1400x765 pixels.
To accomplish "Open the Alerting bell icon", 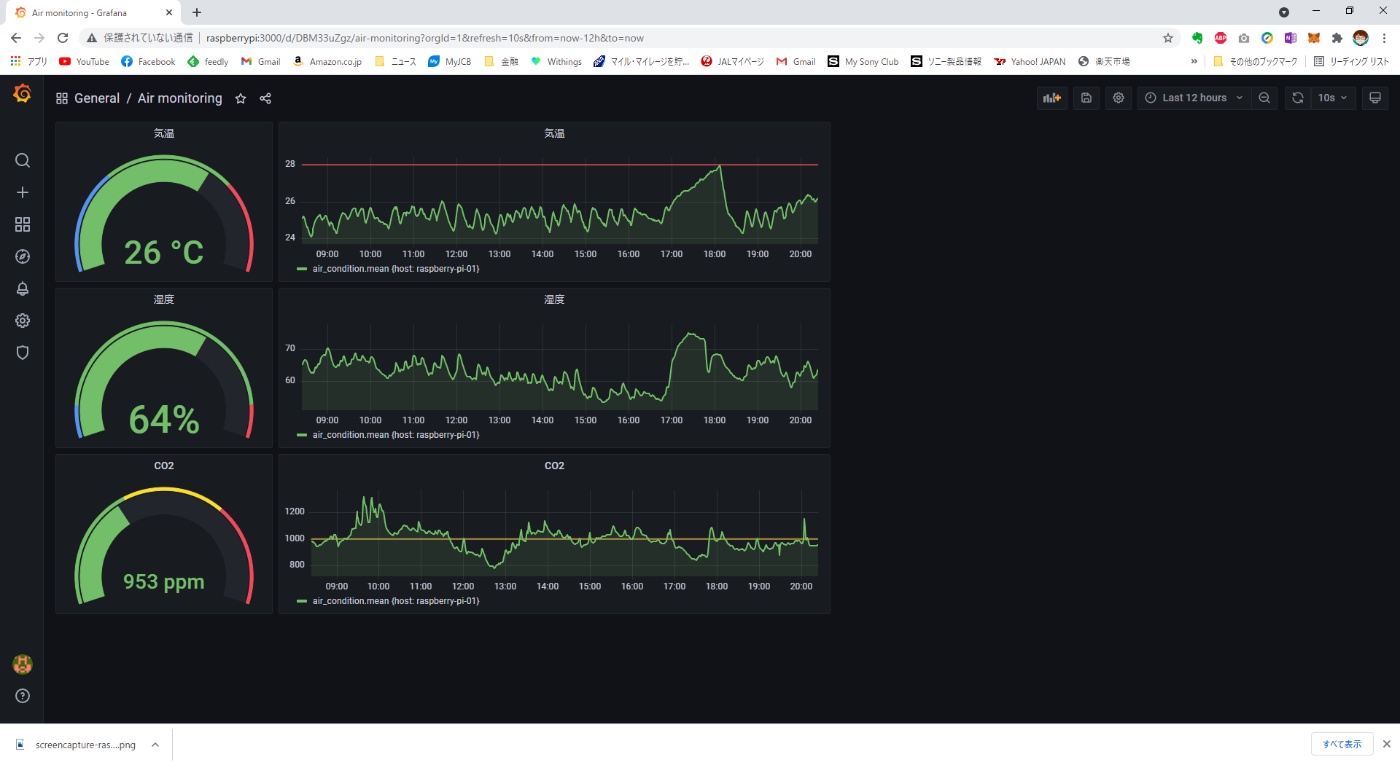I will pos(22,288).
